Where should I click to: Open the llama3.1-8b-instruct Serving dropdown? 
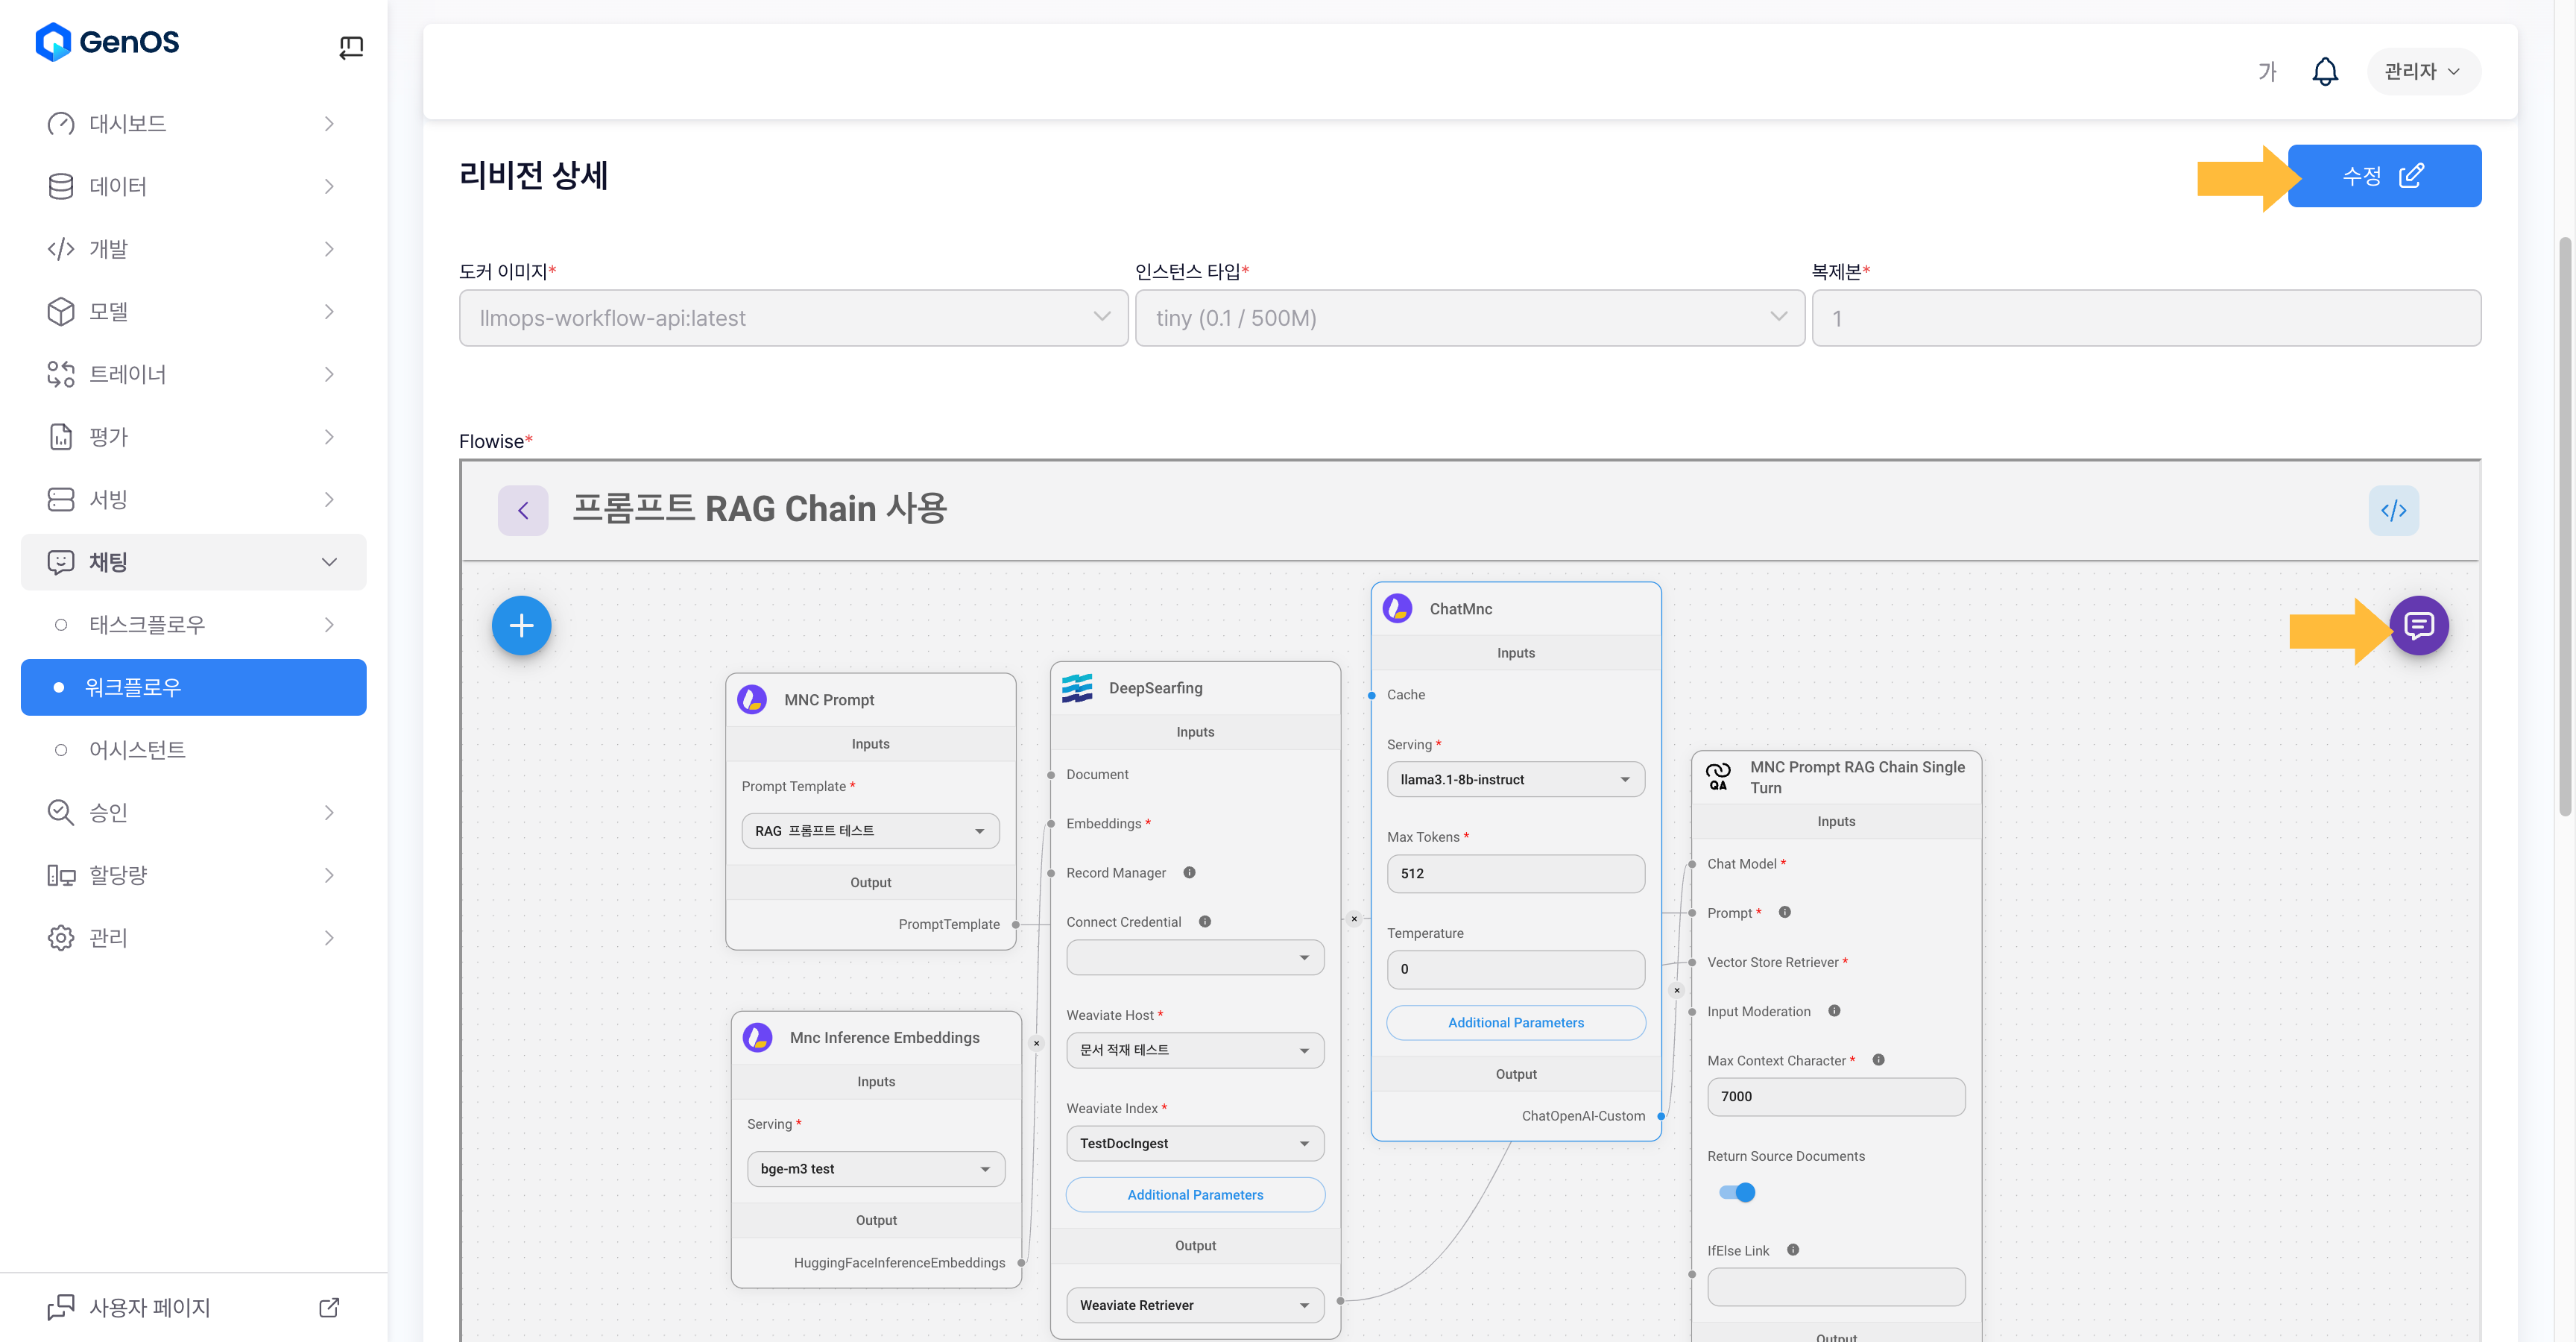pyautogui.click(x=1515, y=779)
